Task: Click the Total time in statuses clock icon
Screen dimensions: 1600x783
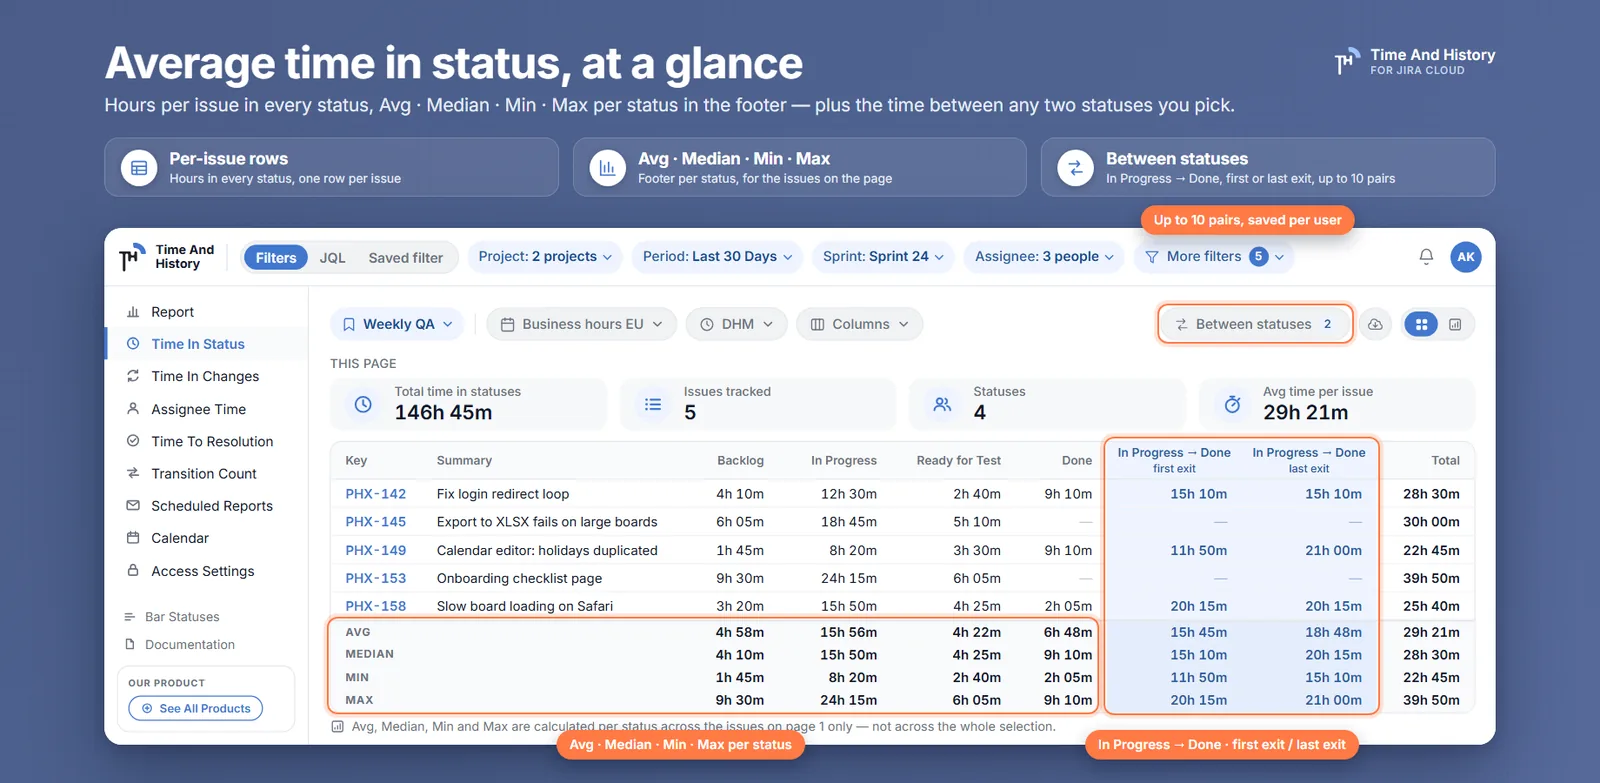Action: click(363, 404)
